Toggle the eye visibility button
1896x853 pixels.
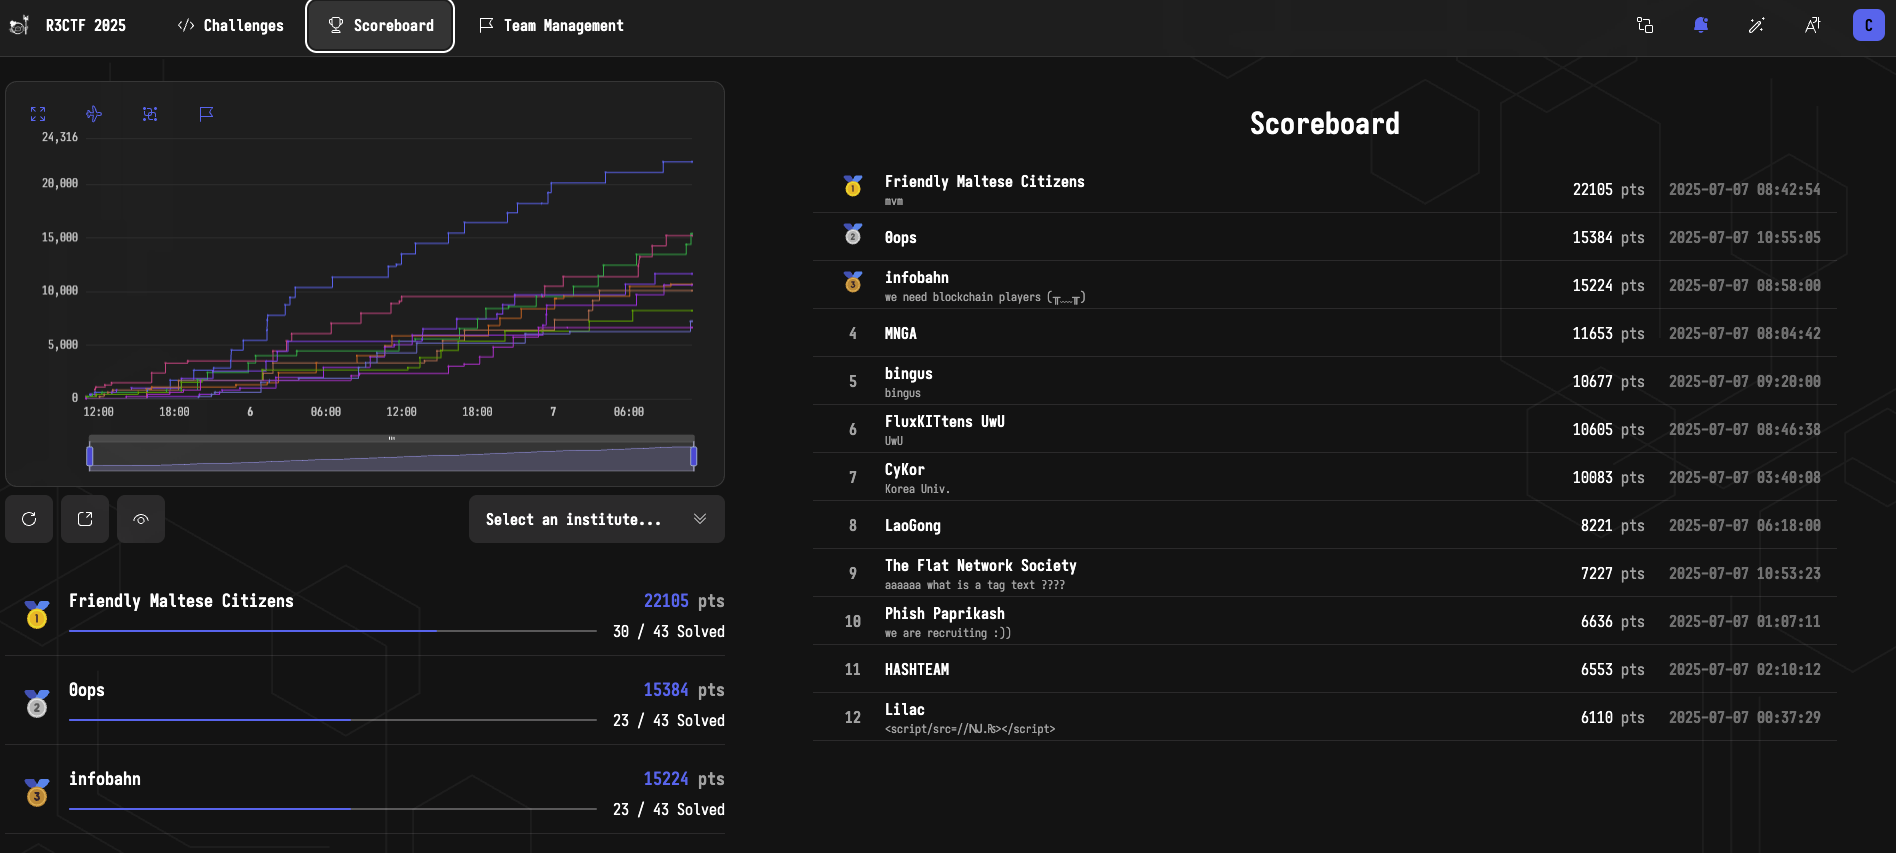141,519
